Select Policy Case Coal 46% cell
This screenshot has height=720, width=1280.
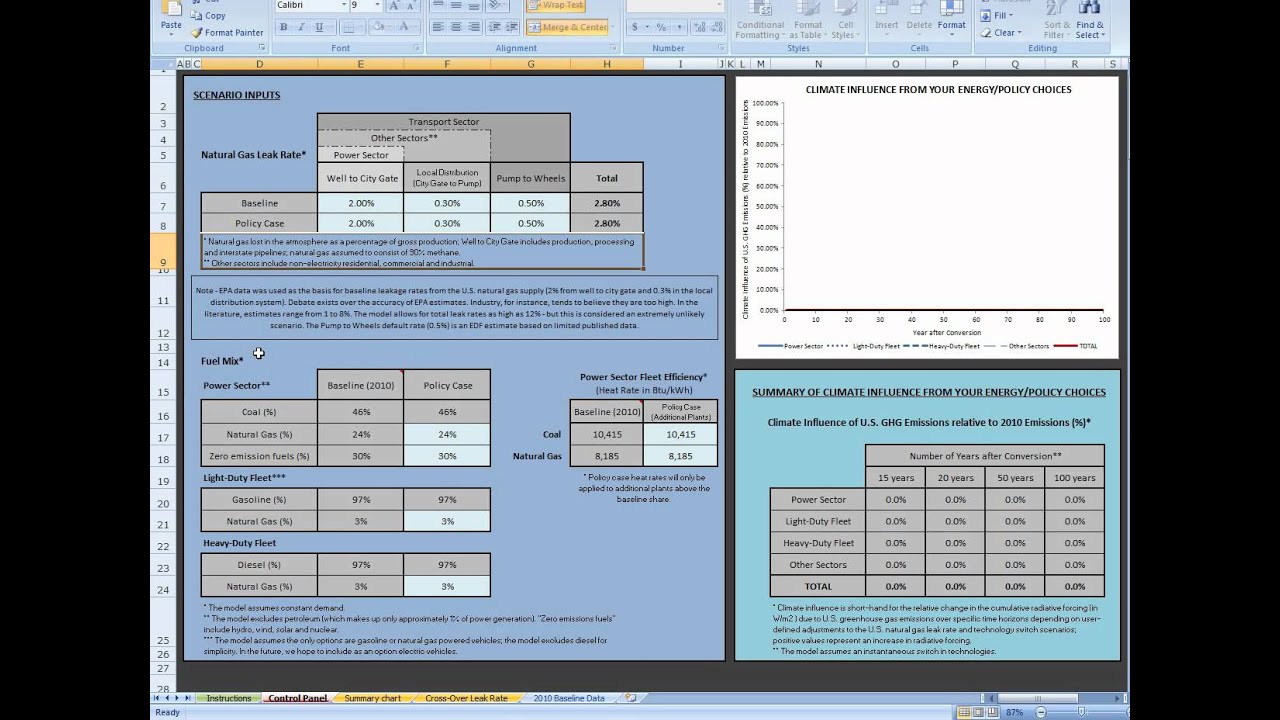click(447, 412)
